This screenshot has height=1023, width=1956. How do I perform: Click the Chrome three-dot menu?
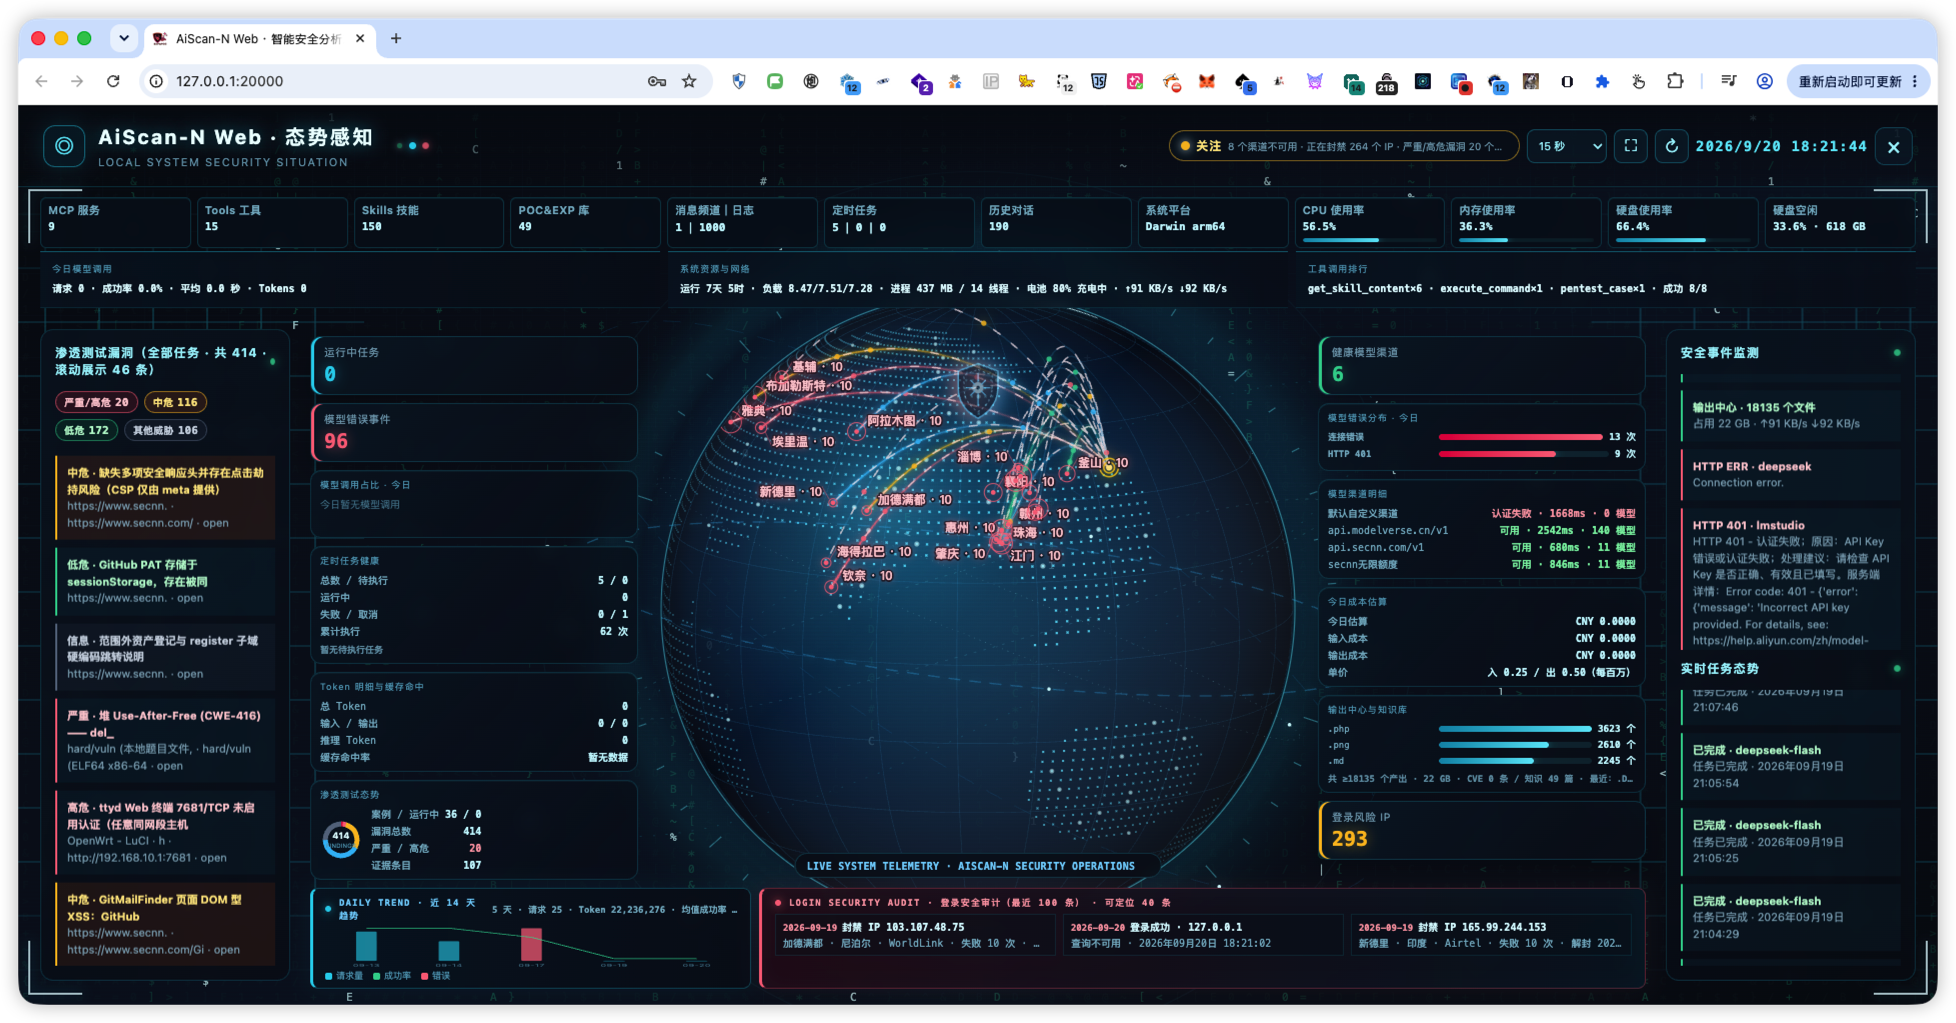coord(1915,81)
